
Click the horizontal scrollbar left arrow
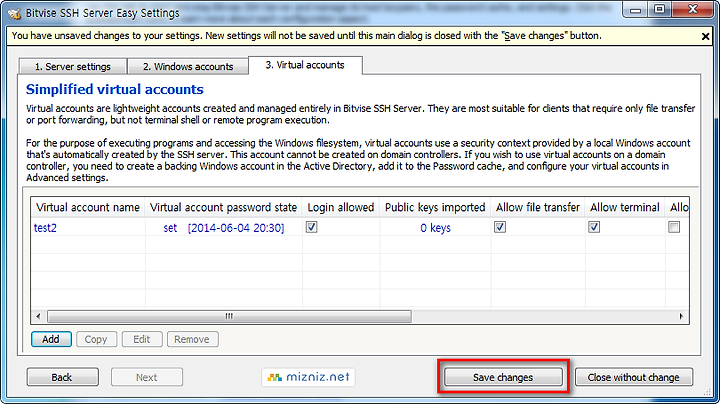click(x=39, y=316)
